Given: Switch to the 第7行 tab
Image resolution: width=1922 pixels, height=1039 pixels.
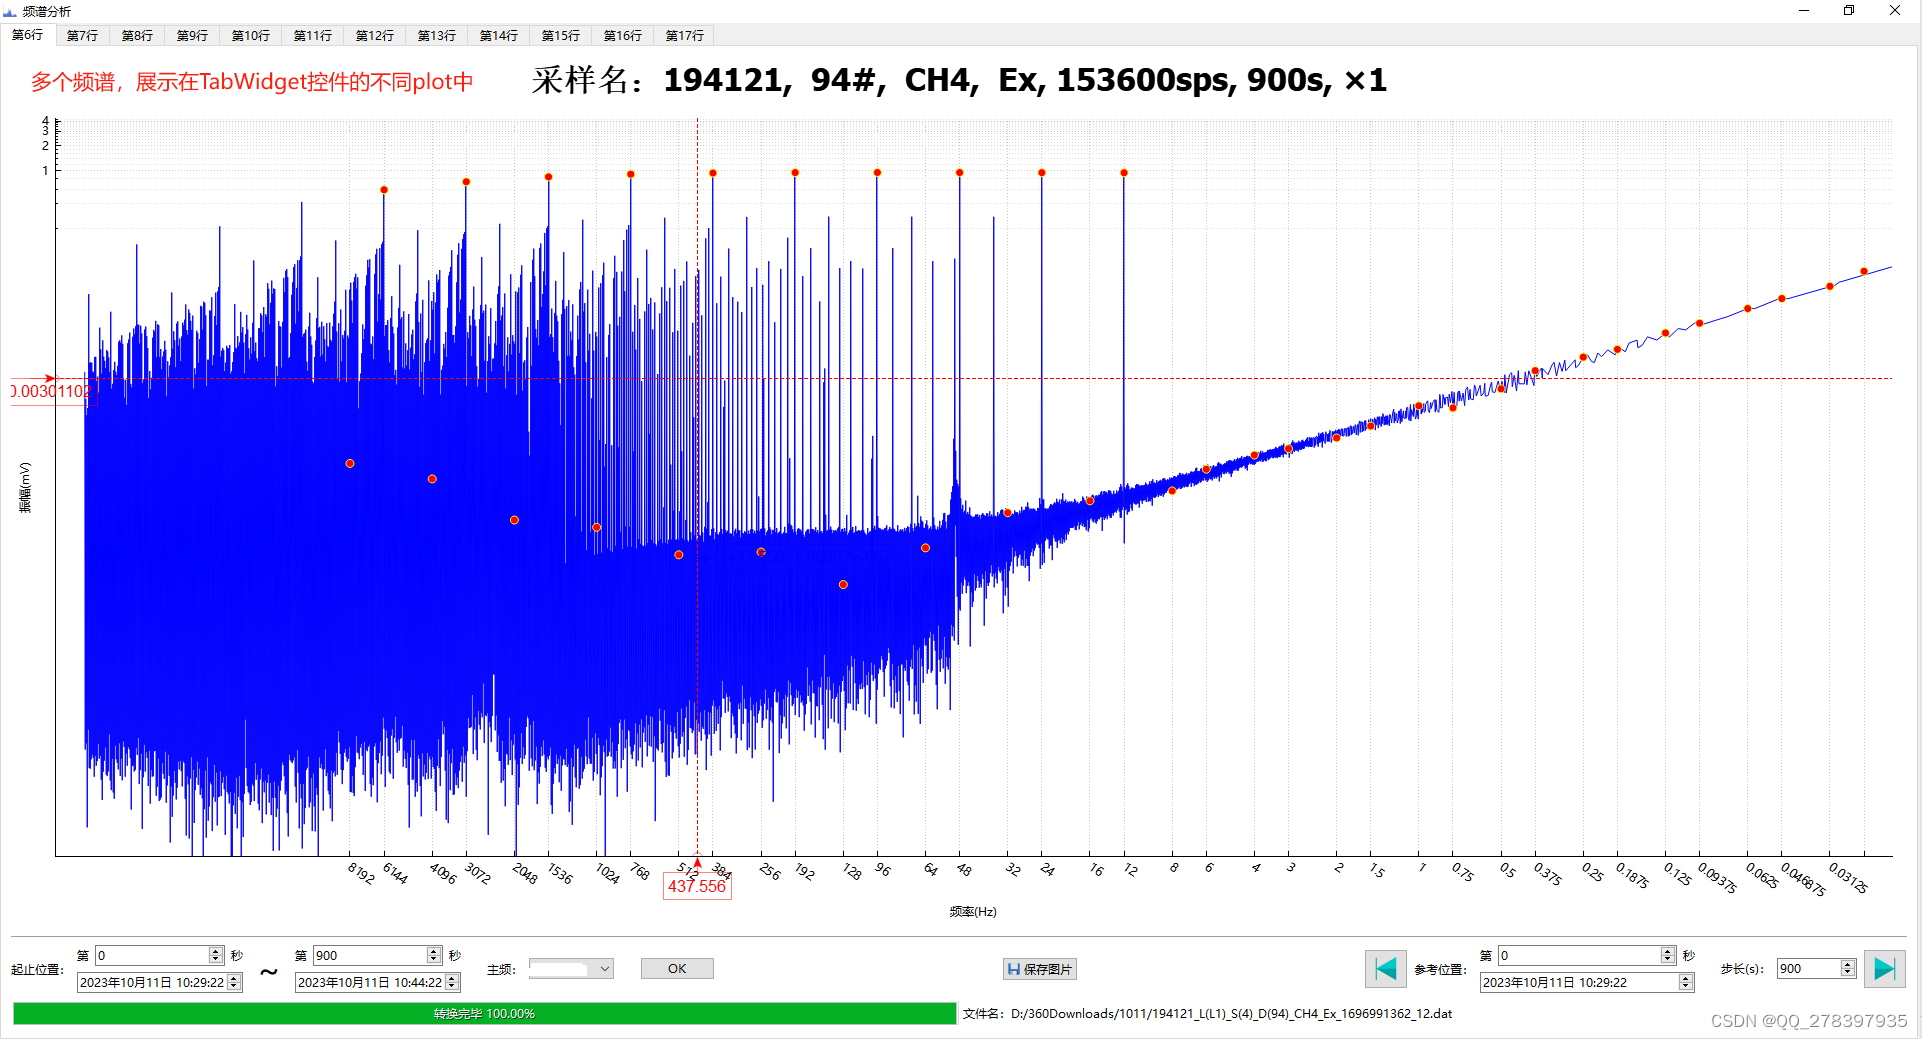Looking at the screenshot, I should pyautogui.click(x=80, y=35).
